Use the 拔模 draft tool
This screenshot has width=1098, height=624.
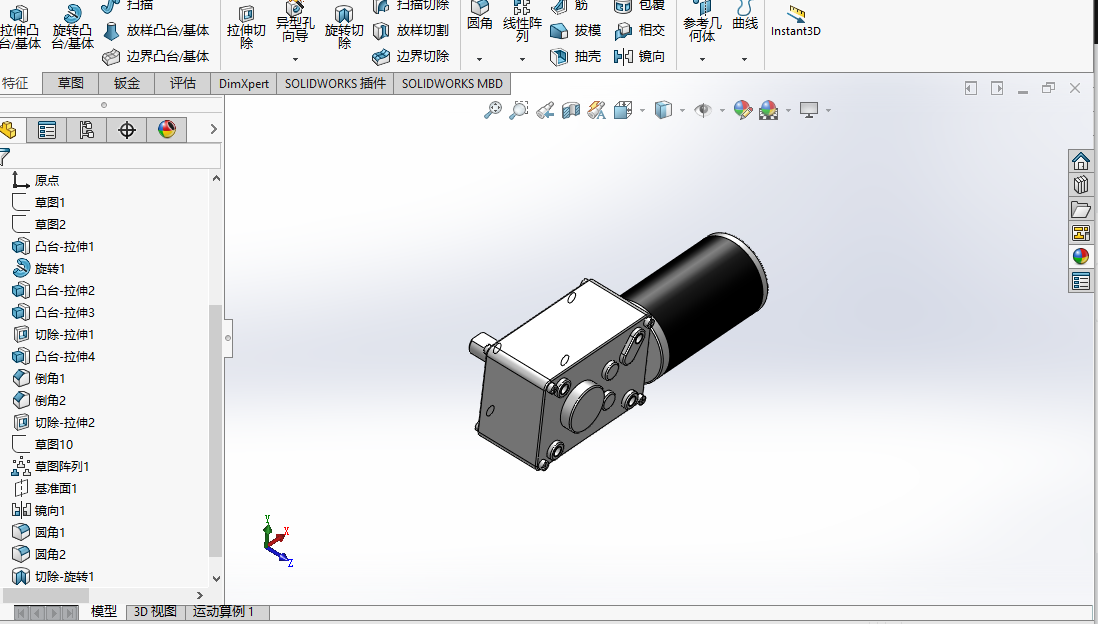click(576, 30)
